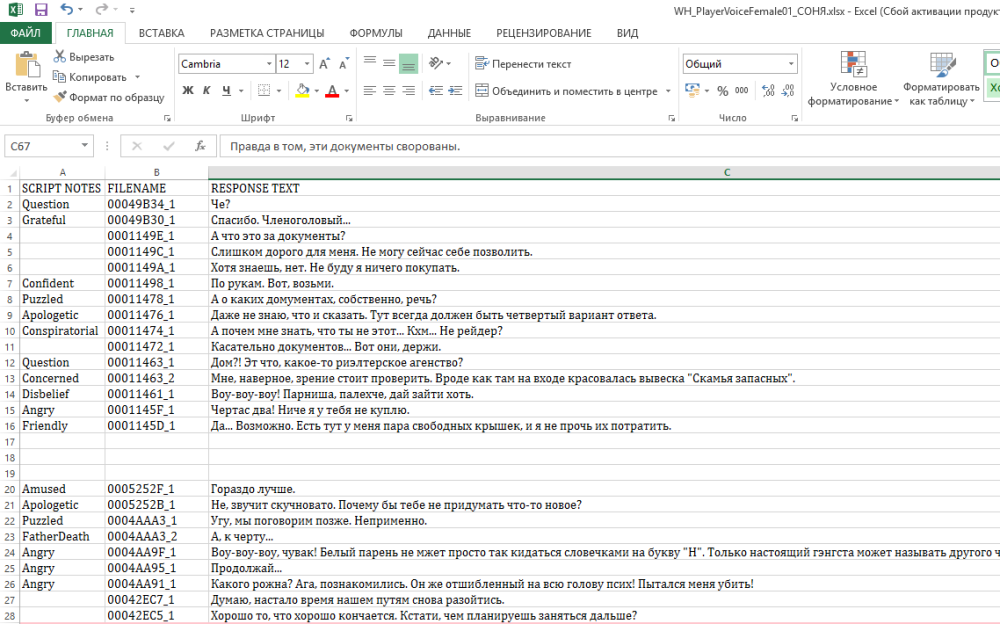Undo the last action
This screenshot has height=624, width=1000.
tap(66, 9)
